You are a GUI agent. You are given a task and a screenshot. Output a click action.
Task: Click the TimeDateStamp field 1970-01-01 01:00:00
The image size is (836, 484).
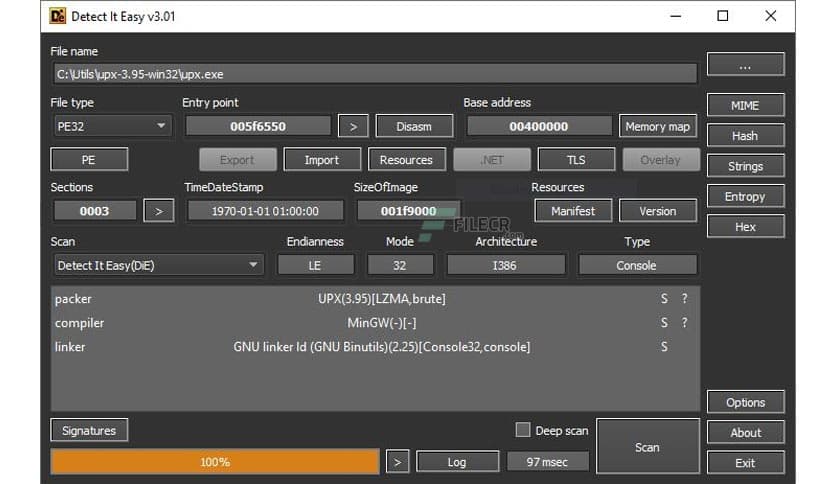pyautogui.click(x=265, y=211)
